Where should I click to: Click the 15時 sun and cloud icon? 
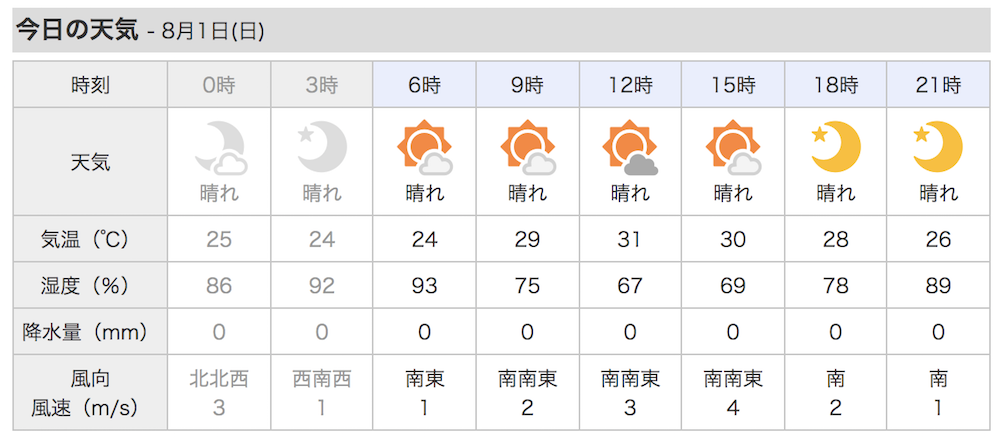tap(733, 147)
